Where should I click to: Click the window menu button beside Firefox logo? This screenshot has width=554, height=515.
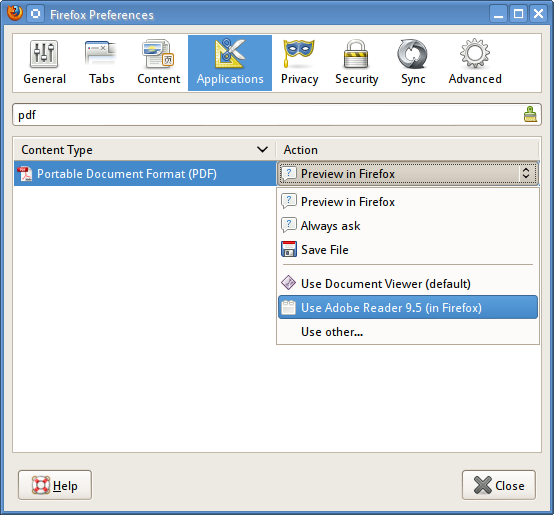tap(35, 14)
